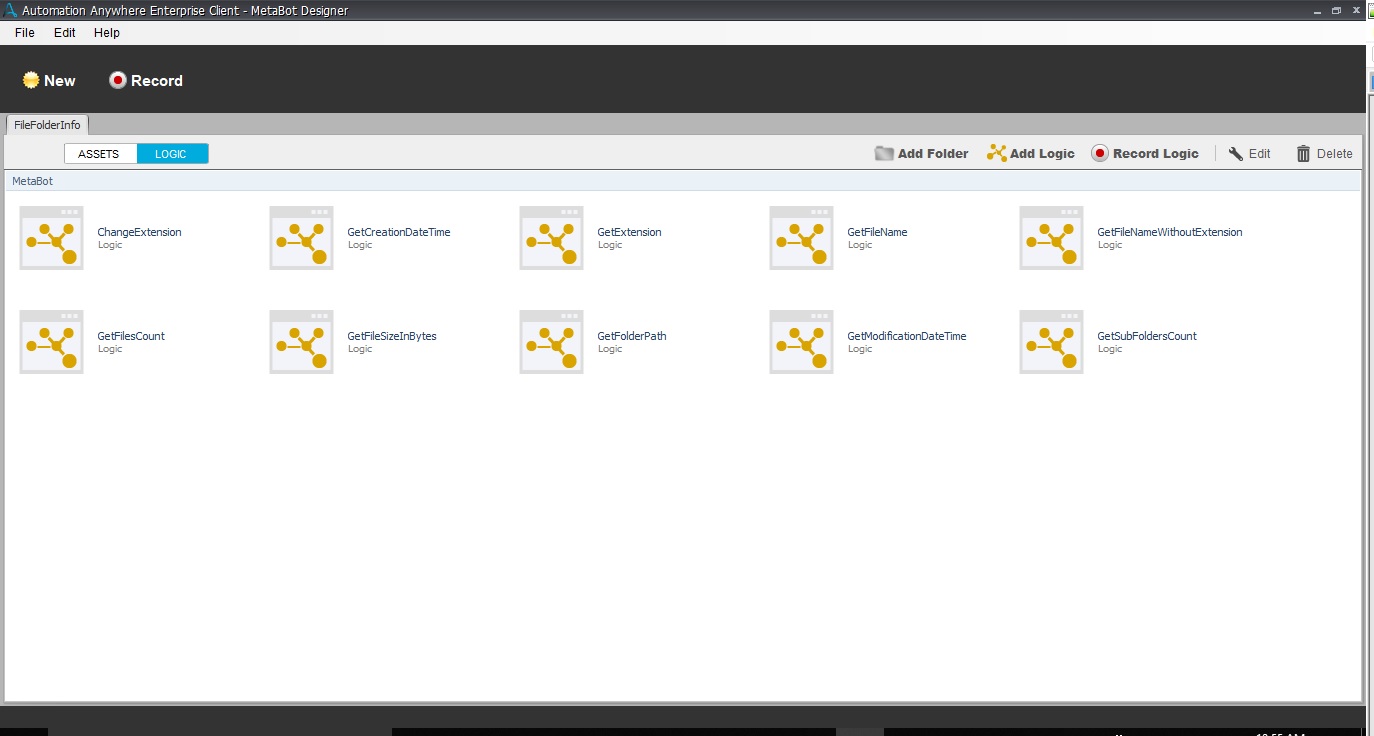Click the GetFileName logic icon
The width and height of the screenshot is (1374, 736).
(x=801, y=238)
